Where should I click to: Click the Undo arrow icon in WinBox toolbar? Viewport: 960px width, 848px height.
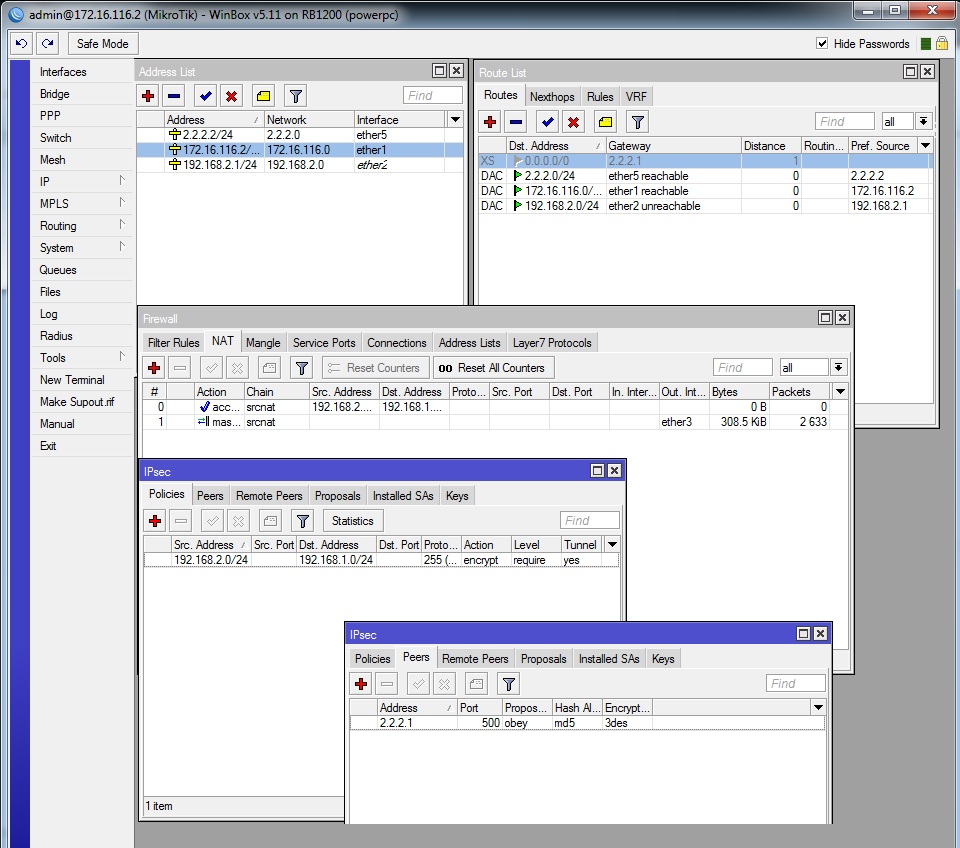(22, 43)
